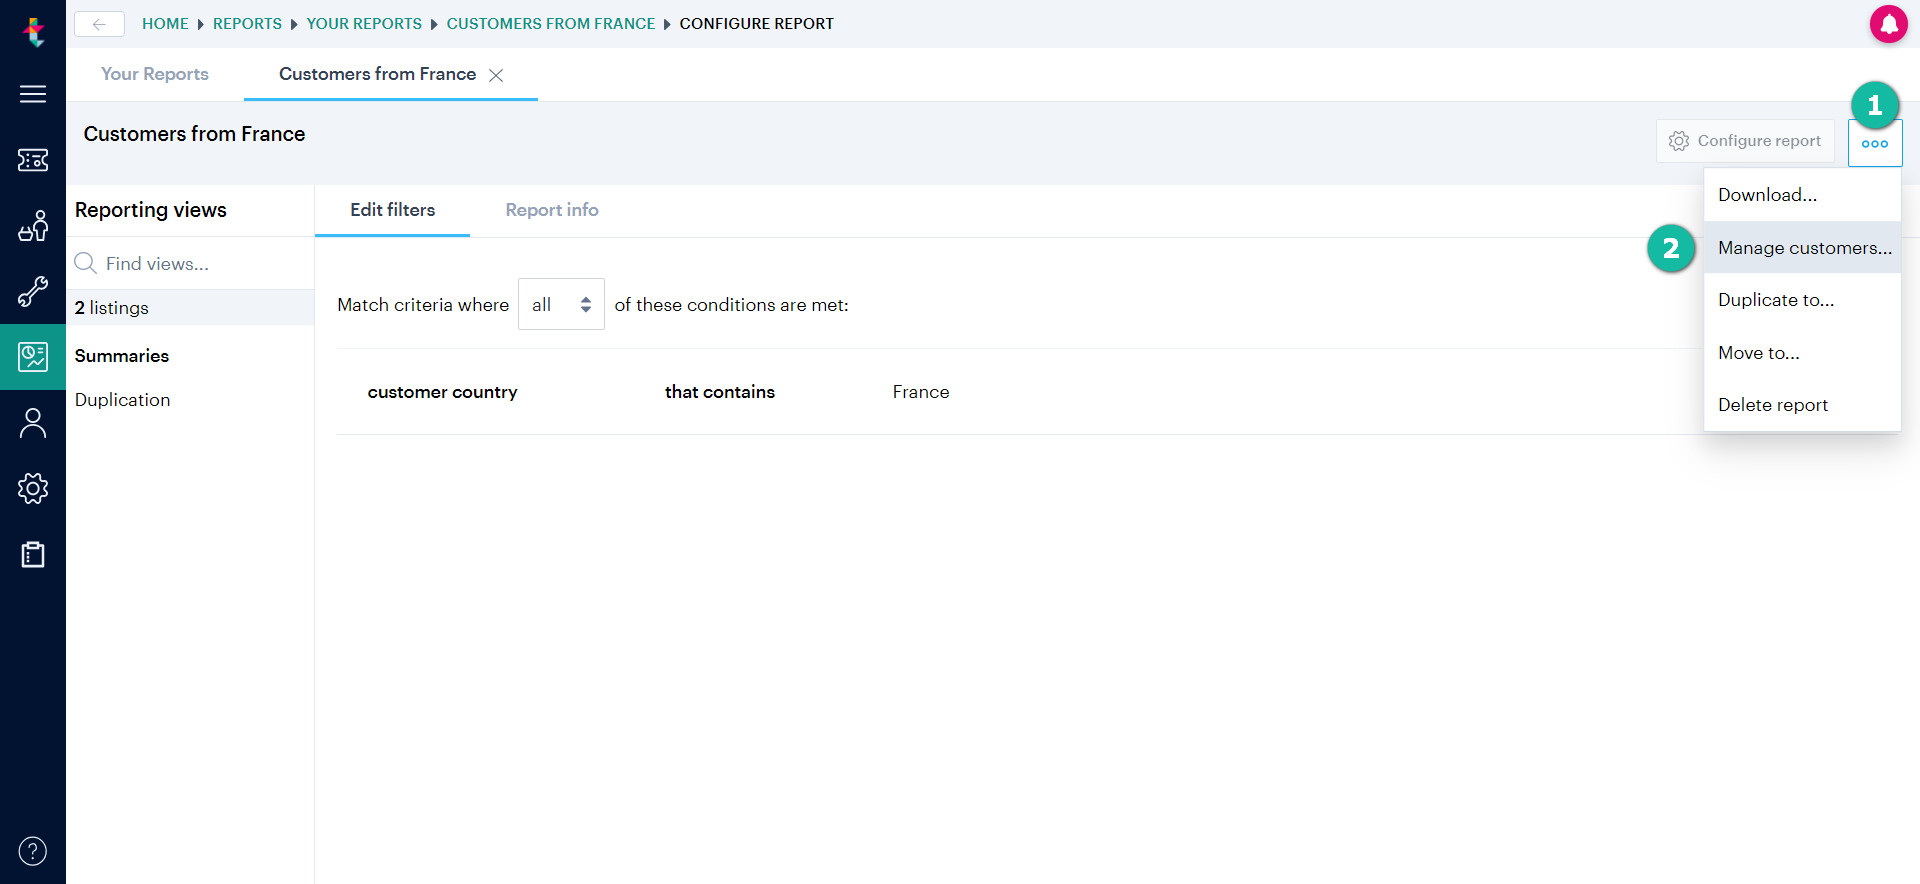Open the clipboard icon in sidebar

[33, 554]
